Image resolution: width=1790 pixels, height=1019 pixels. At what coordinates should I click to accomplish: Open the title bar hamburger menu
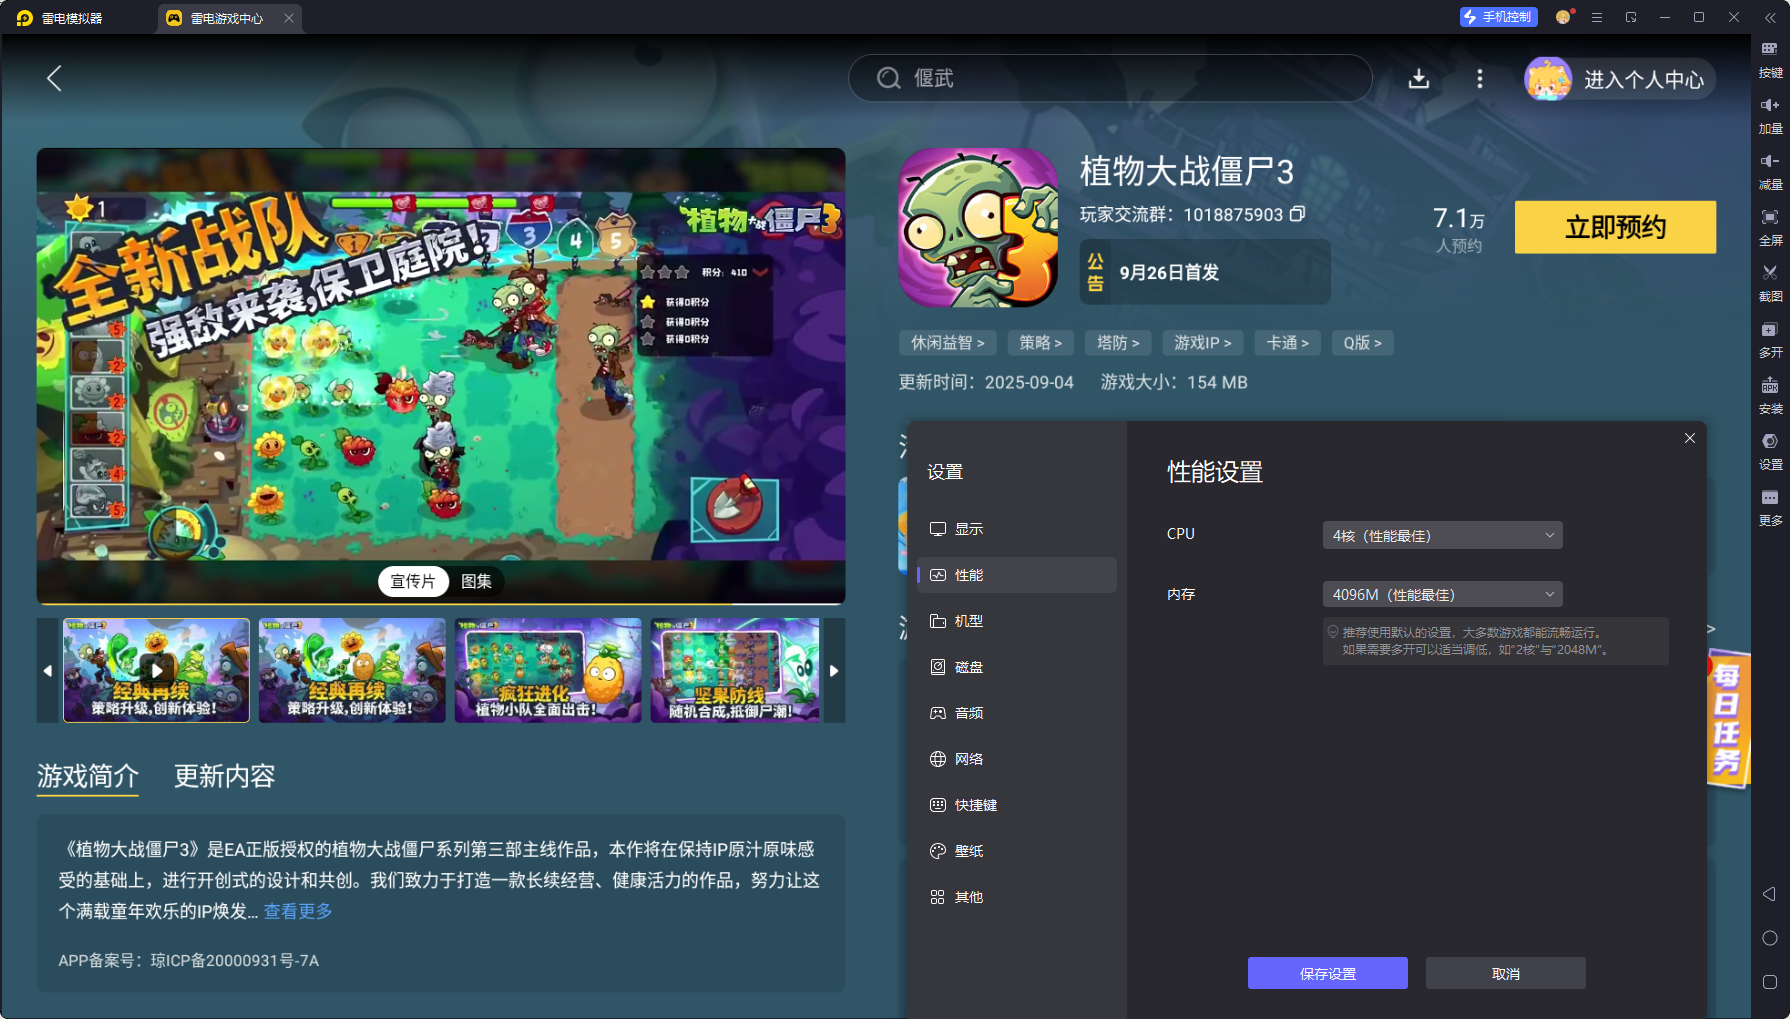tap(1597, 18)
